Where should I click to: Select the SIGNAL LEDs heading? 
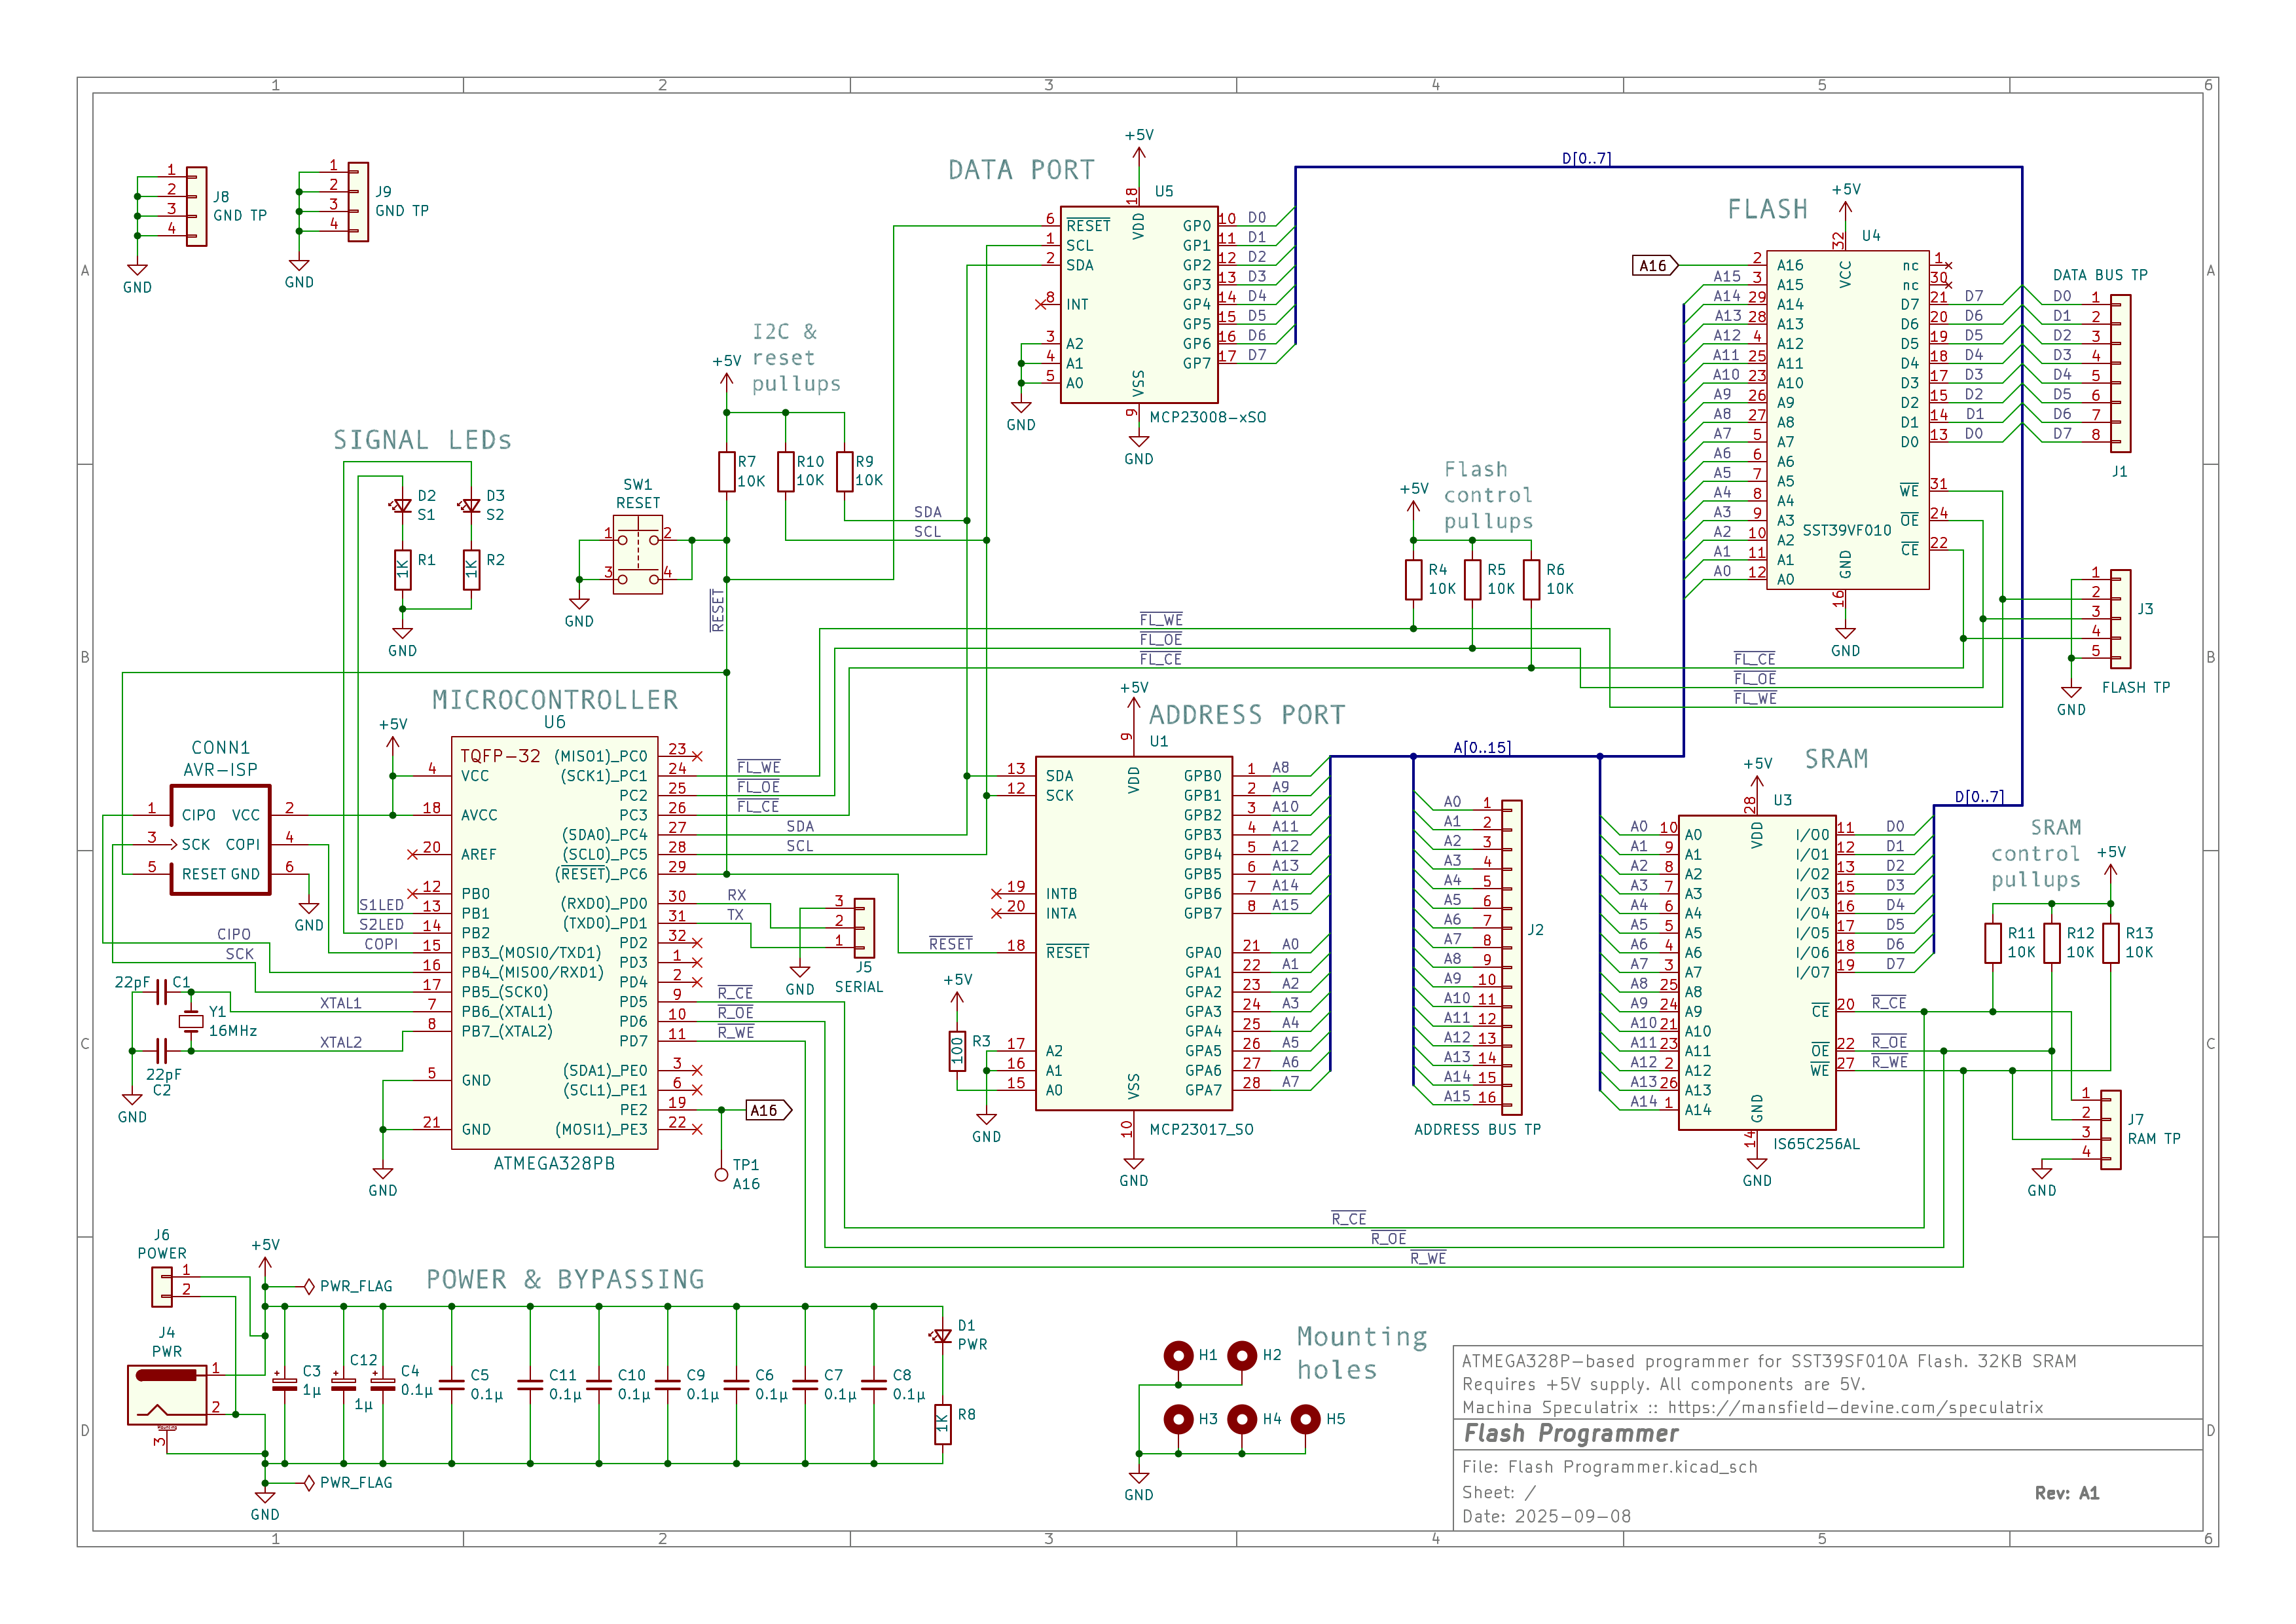coord(422,441)
